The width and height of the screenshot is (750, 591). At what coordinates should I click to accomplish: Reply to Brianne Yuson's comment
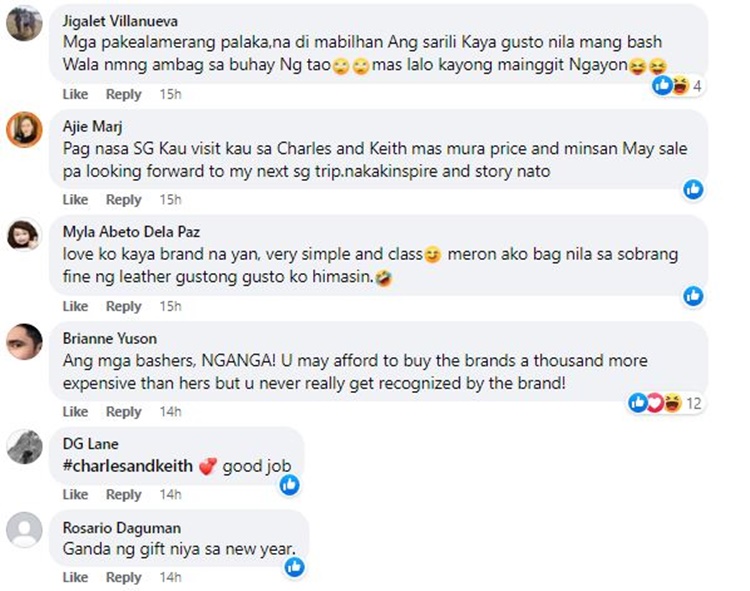point(123,412)
